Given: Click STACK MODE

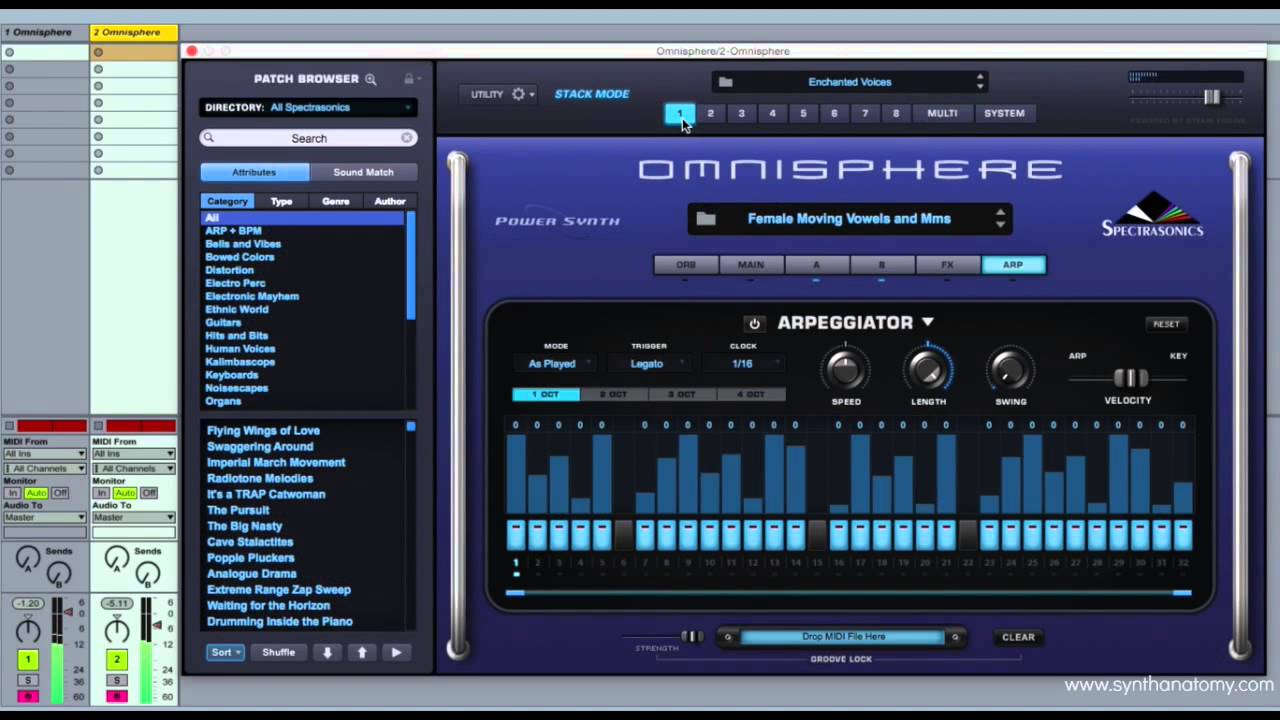Looking at the screenshot, I should click(x=592, y=94).
